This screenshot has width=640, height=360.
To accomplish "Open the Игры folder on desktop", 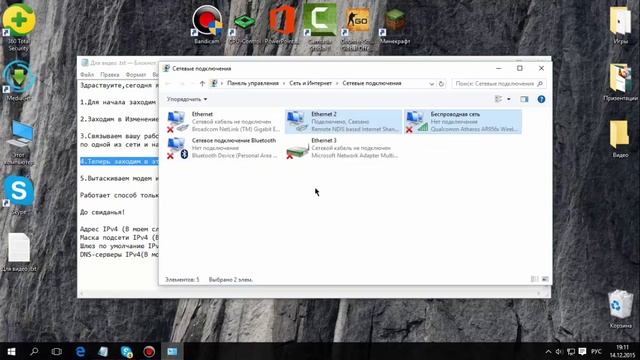I will click(620, 24).
